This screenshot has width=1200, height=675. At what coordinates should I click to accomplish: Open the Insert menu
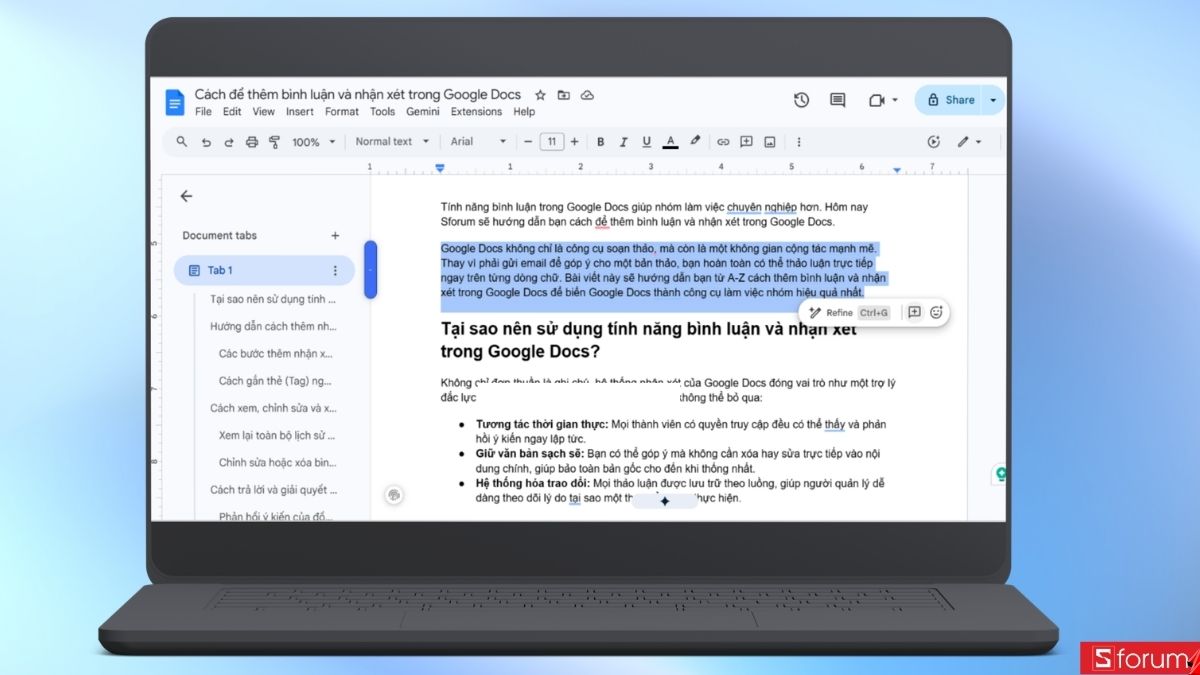(x=300, y=112)
